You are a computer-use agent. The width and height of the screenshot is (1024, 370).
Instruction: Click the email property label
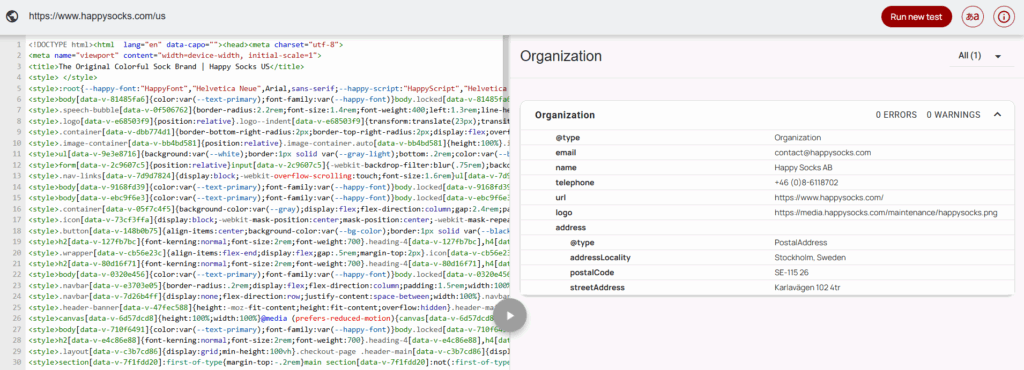point(566,153)
